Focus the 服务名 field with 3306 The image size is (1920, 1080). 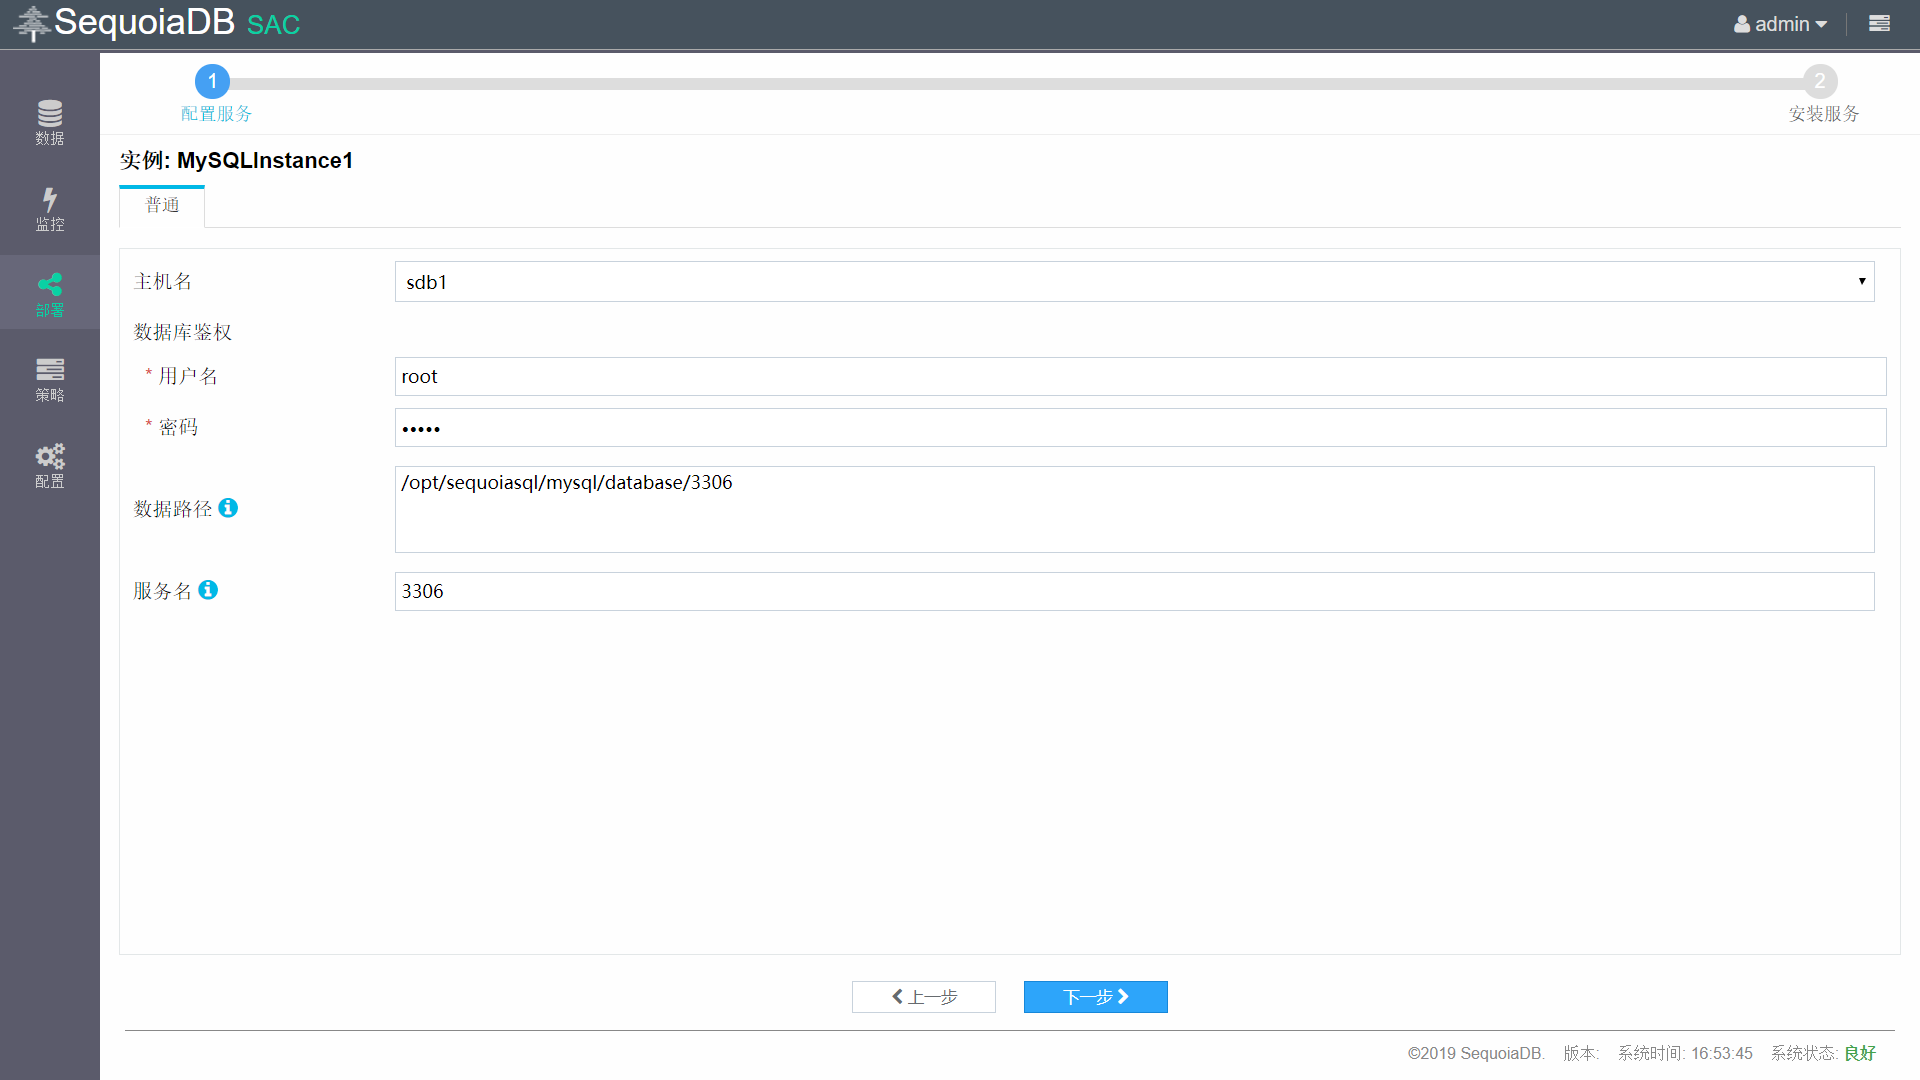(1134, 591)
